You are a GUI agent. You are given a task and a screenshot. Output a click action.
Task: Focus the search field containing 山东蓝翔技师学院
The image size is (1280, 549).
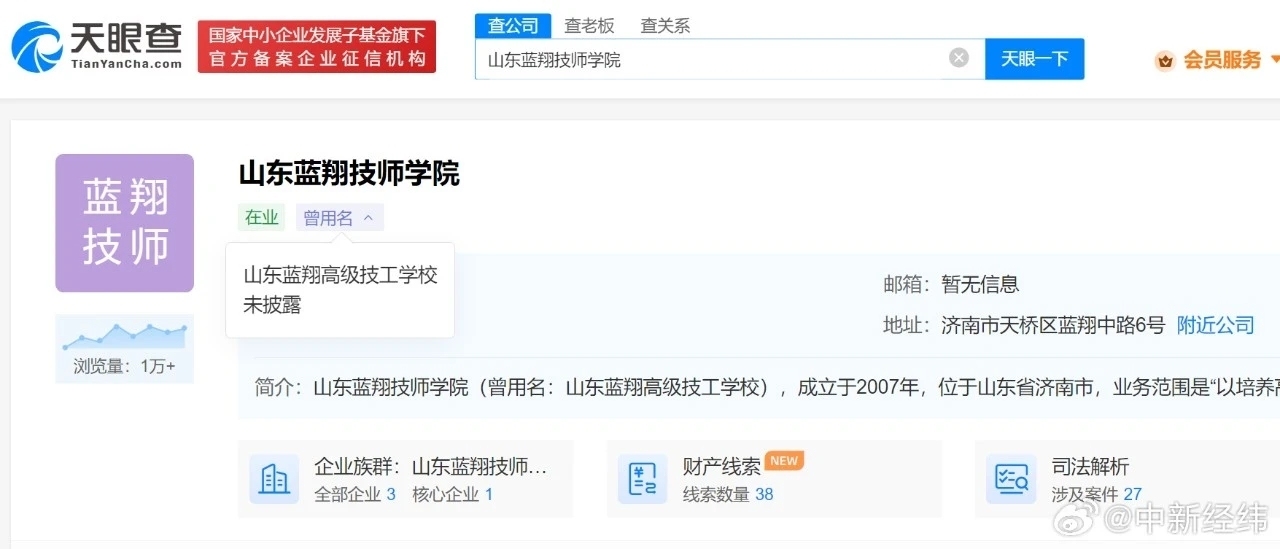[x=730, y=59]
